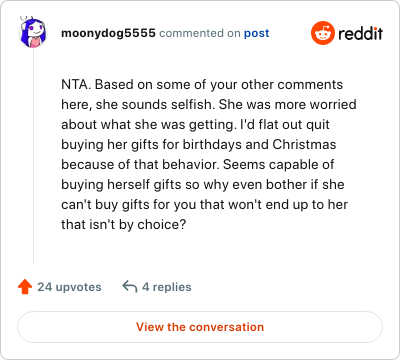Click 'because of that behavior' in comment
Image resolution: width=400 pixels, height=360 pixels.
click(140, 165)
